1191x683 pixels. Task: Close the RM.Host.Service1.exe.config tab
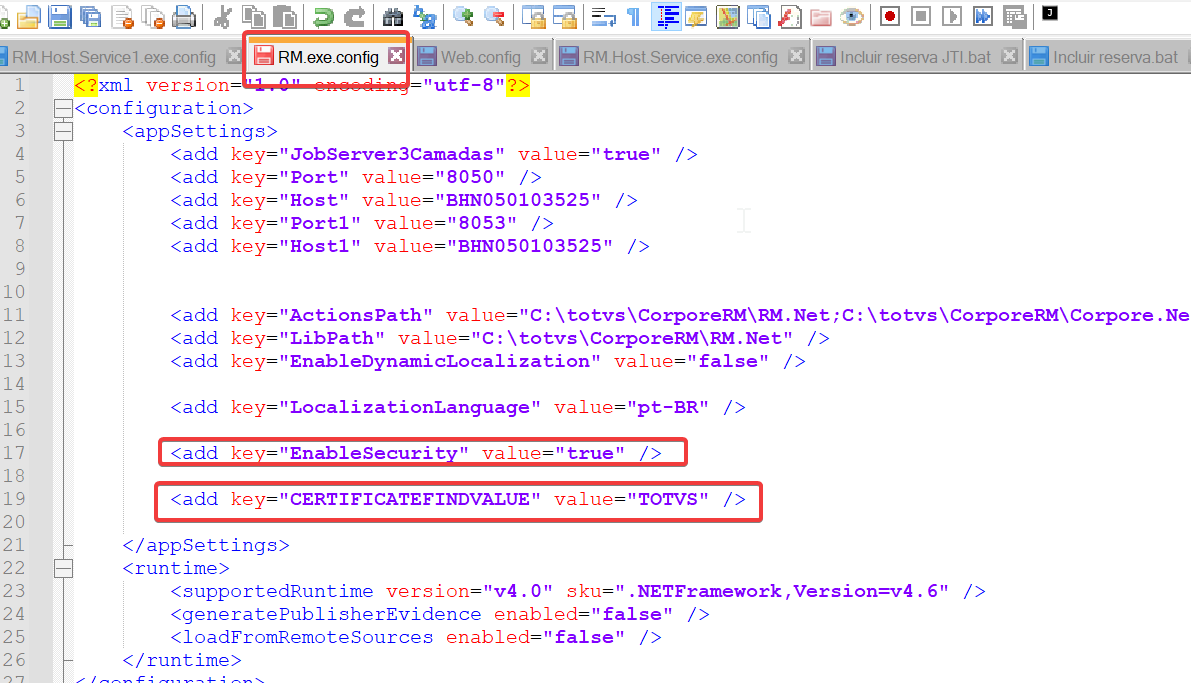(234, 55)
